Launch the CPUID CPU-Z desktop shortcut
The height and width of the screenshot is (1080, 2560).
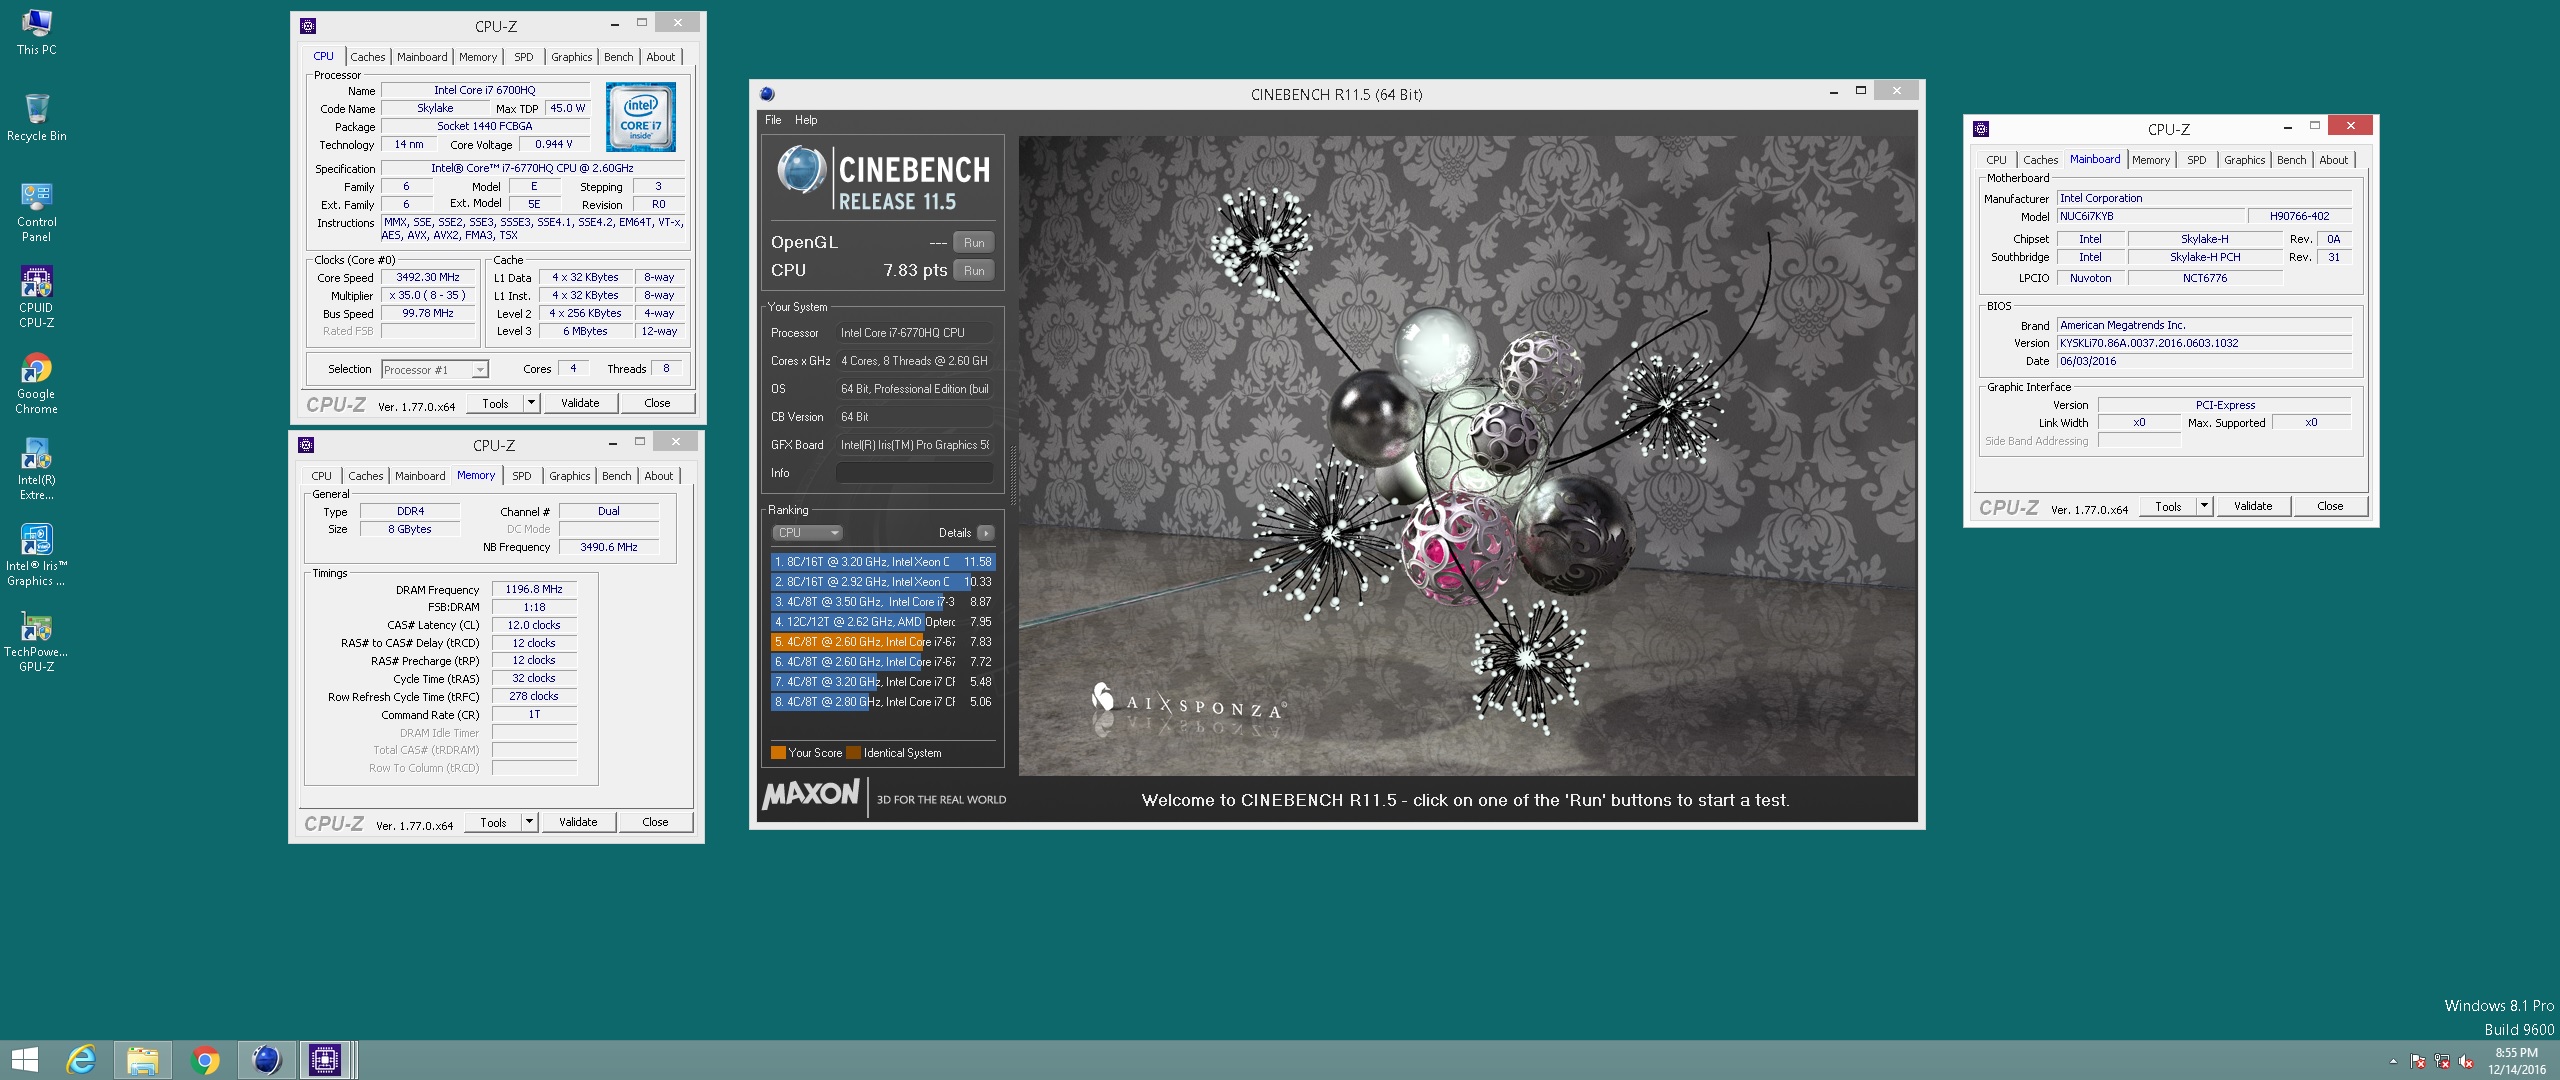[x=36, y=297]
